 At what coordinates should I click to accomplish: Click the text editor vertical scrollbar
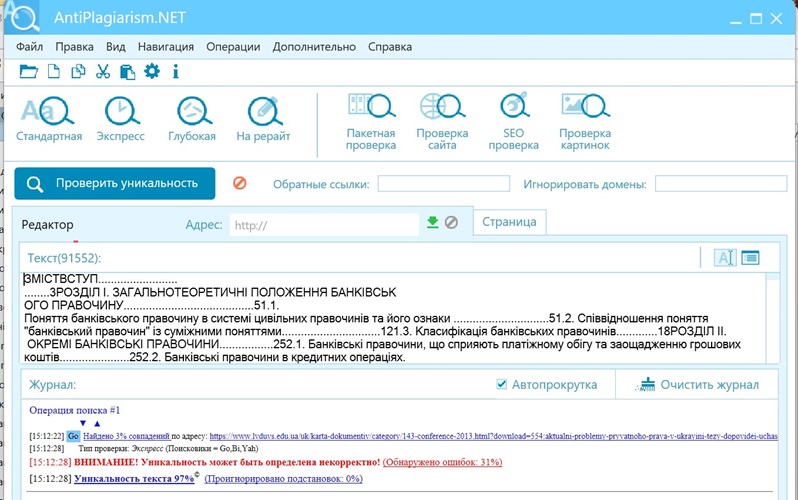(x=773, y=318)
